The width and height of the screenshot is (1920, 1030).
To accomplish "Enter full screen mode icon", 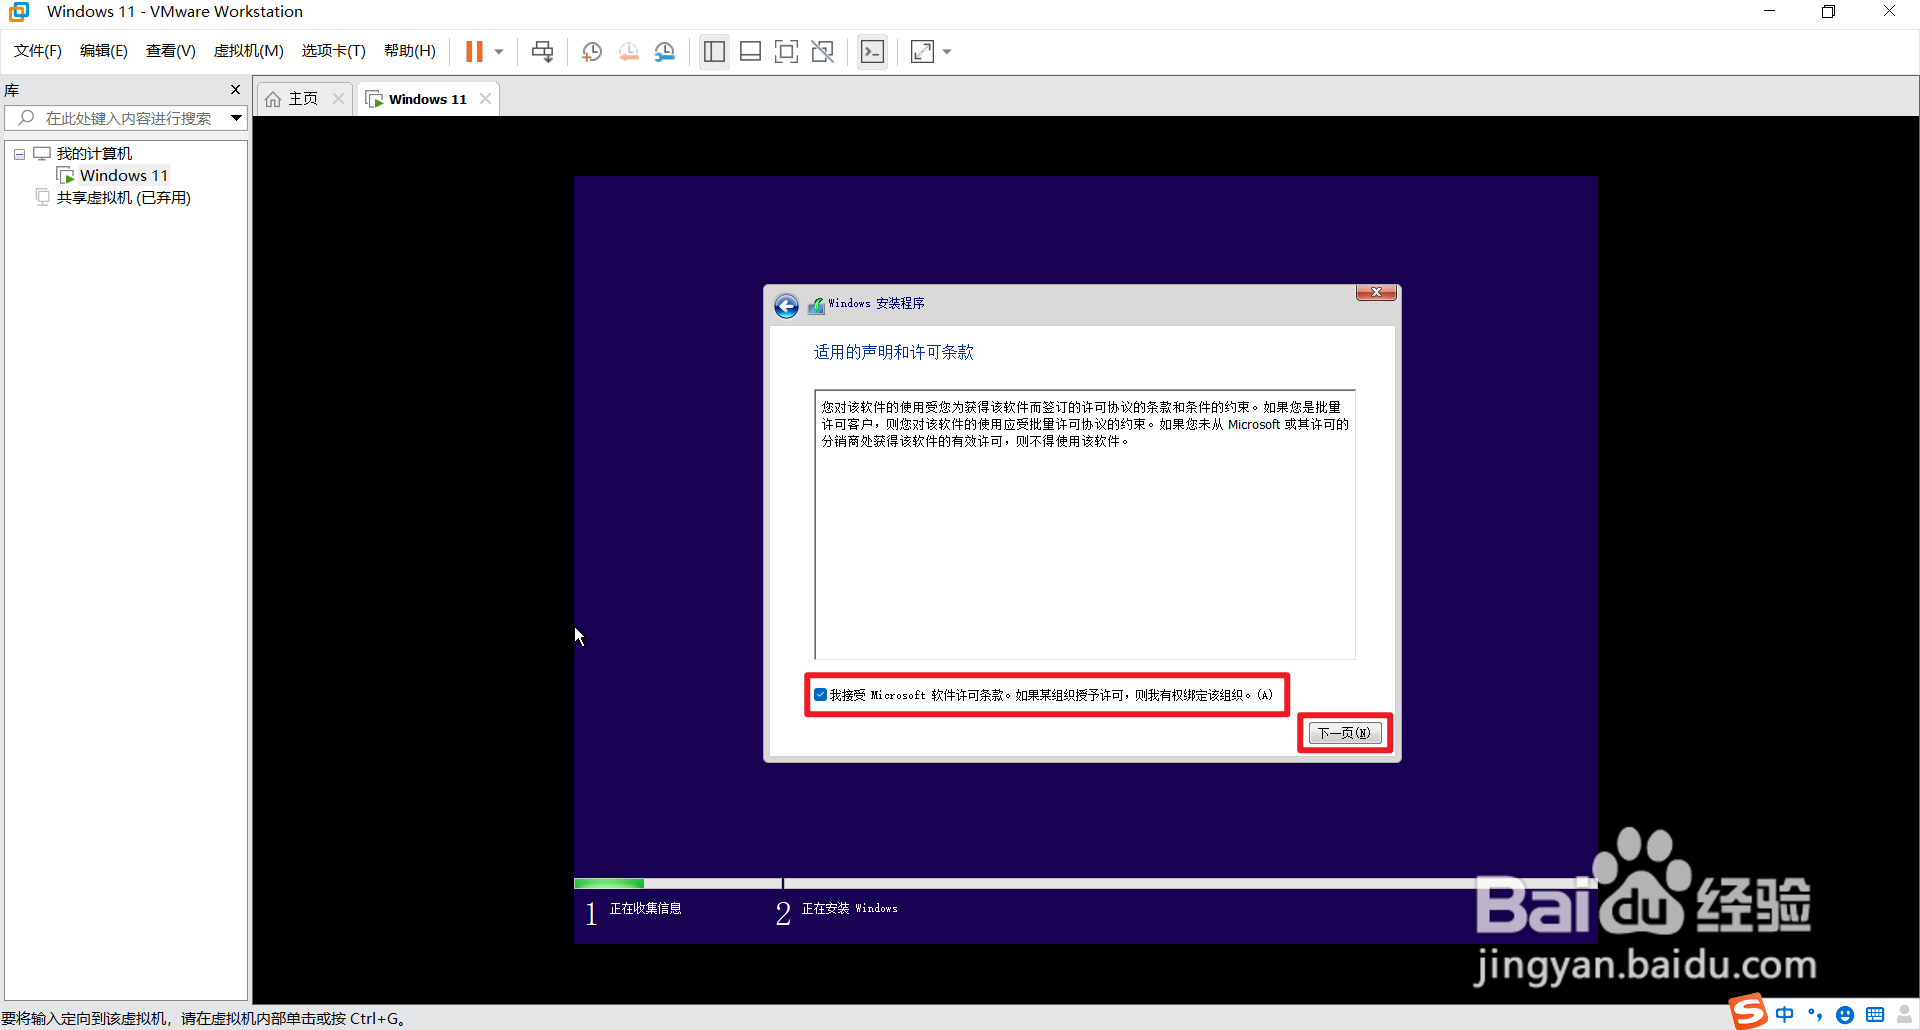I will [786, 51].
